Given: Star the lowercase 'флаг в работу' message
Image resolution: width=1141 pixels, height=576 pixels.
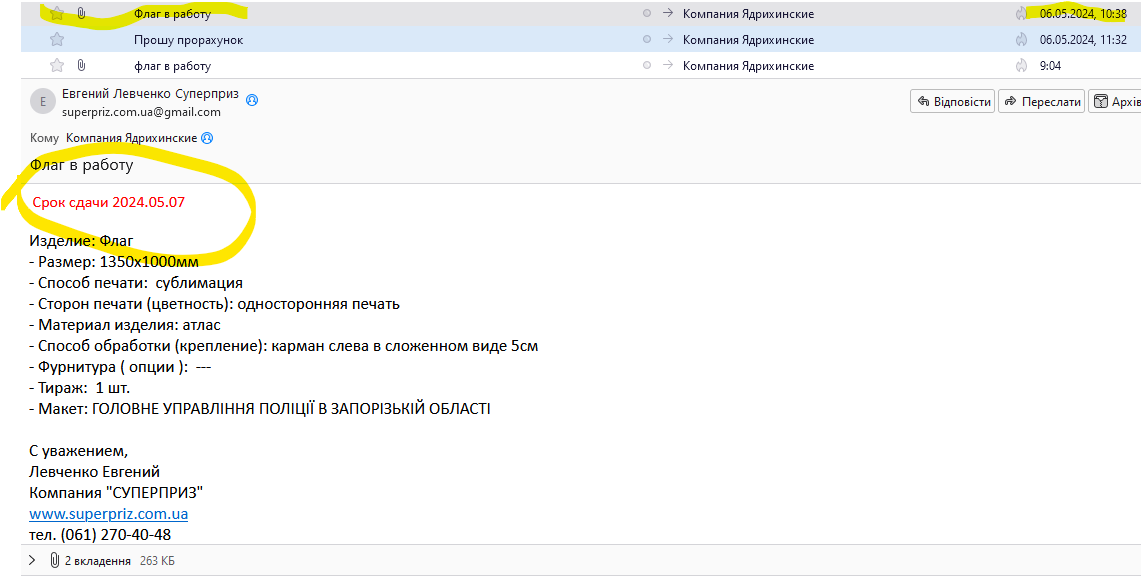Looking at the screenshot, I should coord(57,66).
